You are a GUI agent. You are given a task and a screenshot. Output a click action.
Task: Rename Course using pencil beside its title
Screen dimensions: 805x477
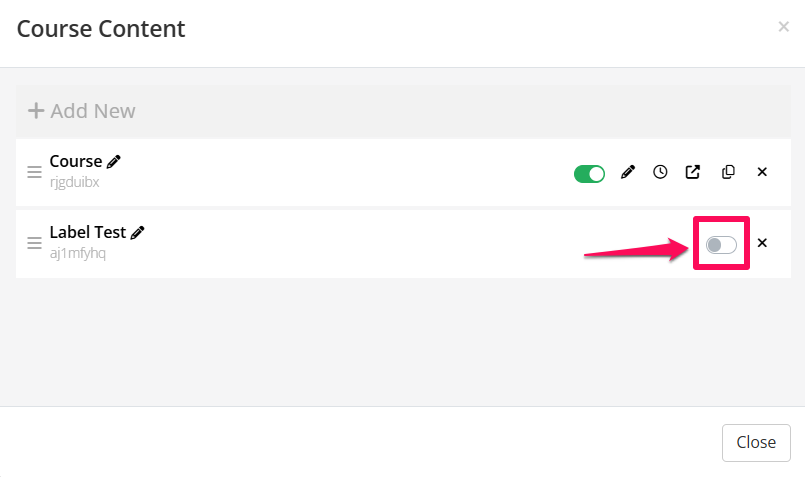point(114,162)
